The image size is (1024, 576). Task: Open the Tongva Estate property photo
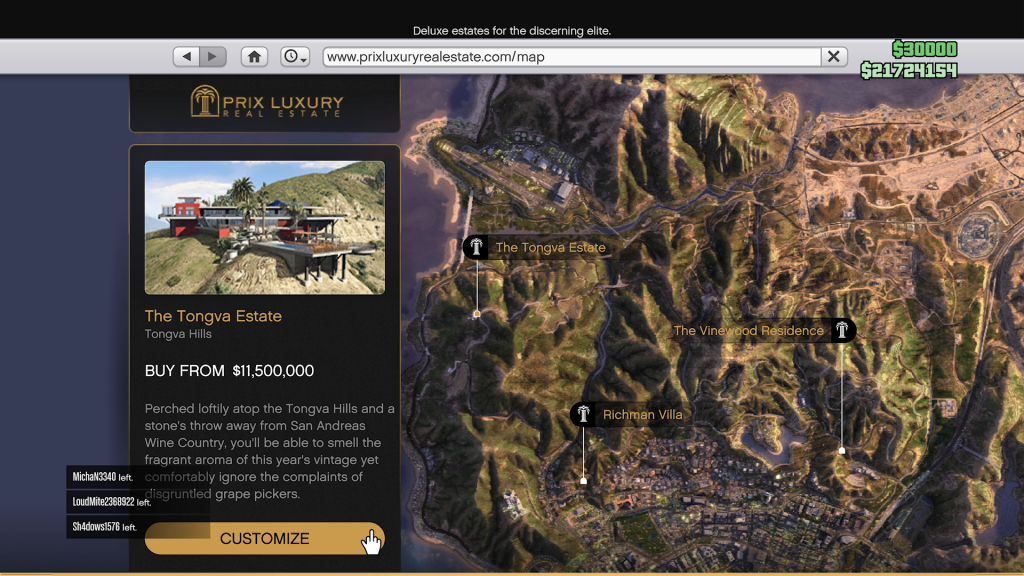(265, 228)
